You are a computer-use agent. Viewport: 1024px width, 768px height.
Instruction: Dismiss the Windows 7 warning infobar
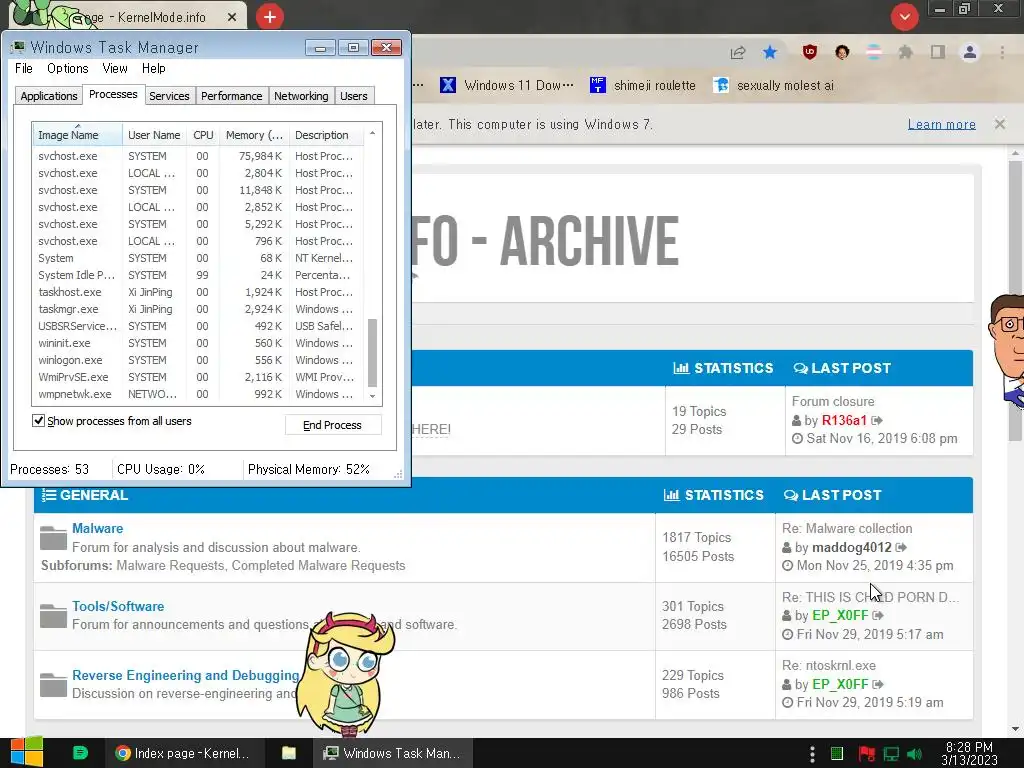point(999,123)
